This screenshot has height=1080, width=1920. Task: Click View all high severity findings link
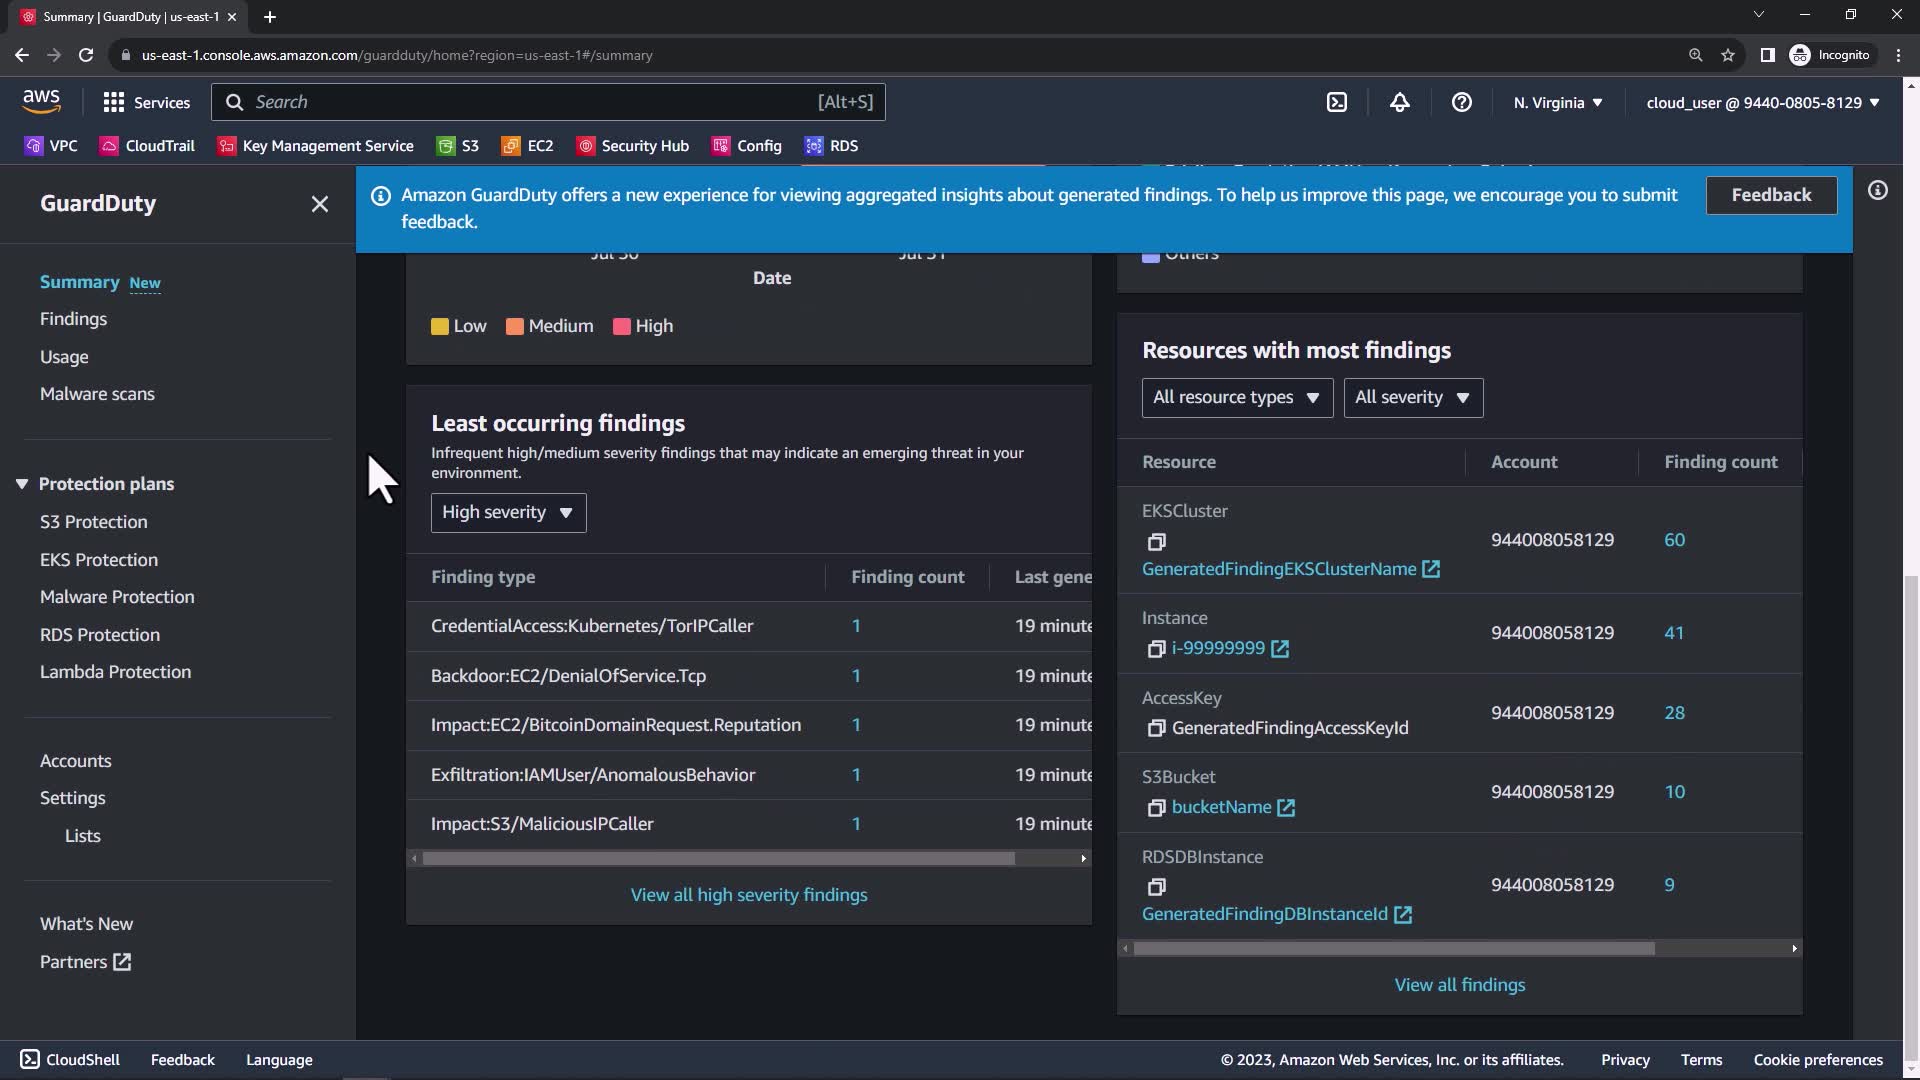748,895
